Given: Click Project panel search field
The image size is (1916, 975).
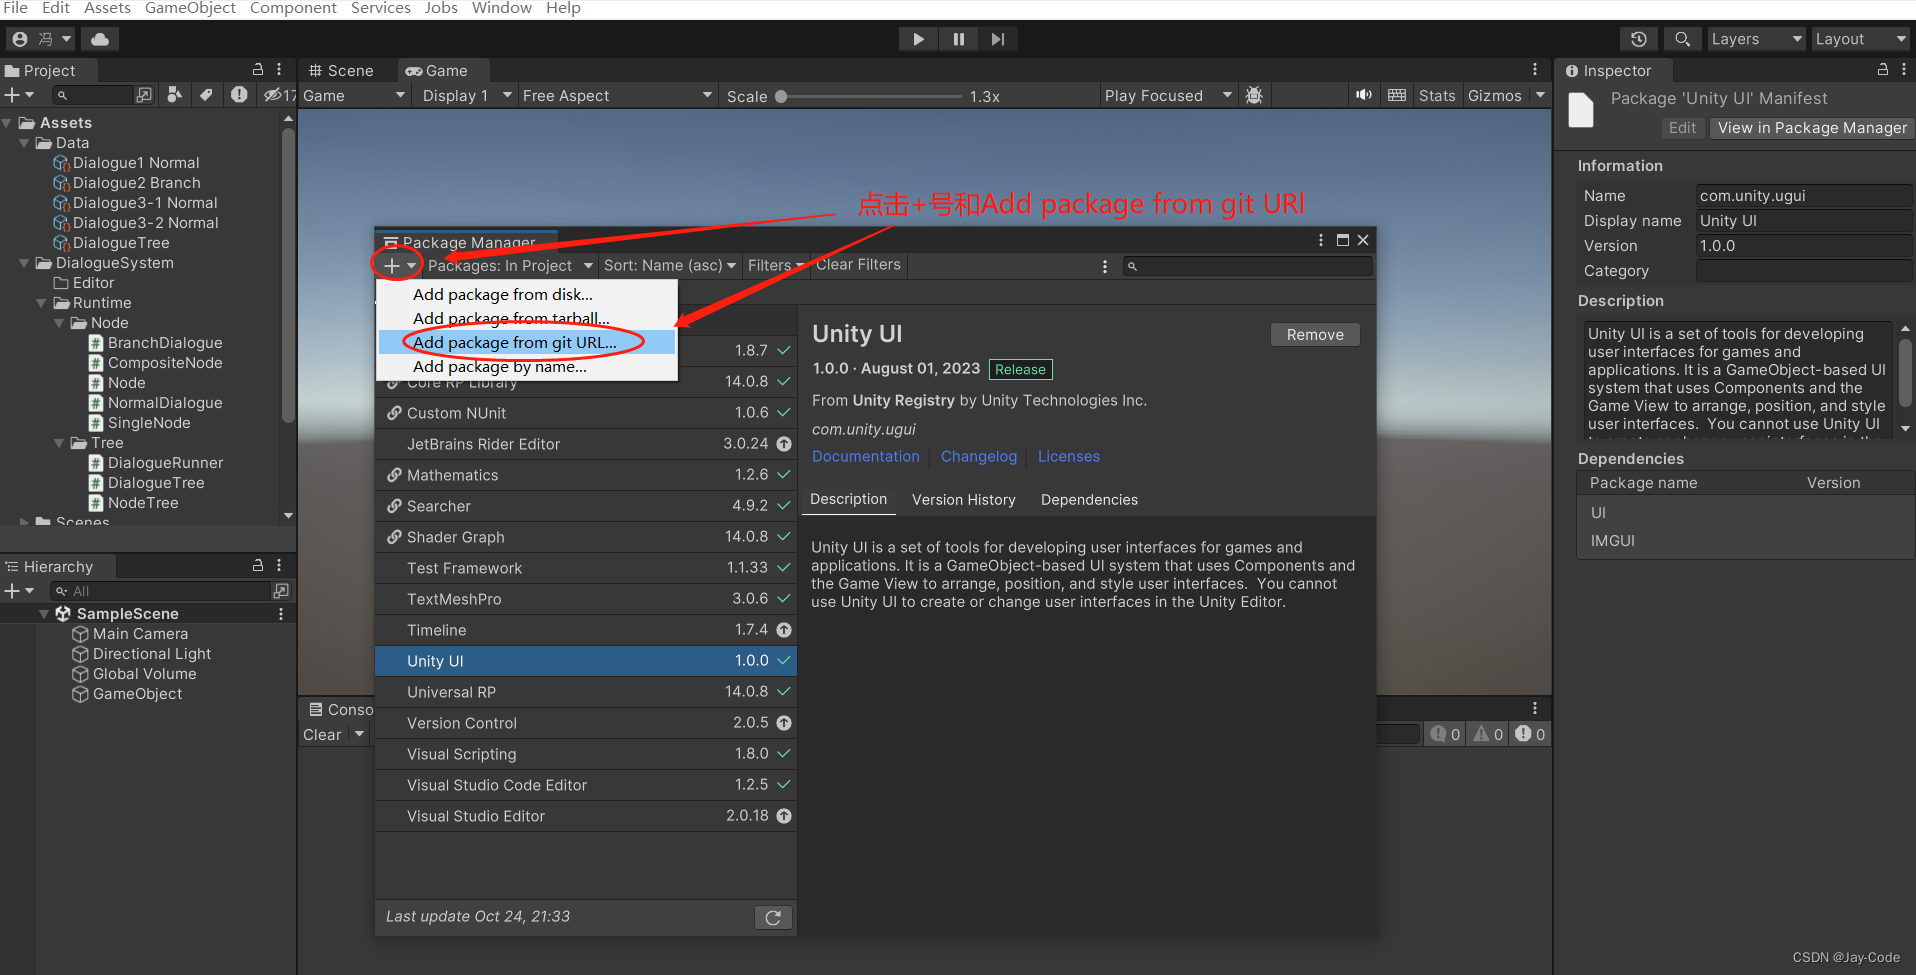Looking at the screenshot, I should (x=93, y=95).
